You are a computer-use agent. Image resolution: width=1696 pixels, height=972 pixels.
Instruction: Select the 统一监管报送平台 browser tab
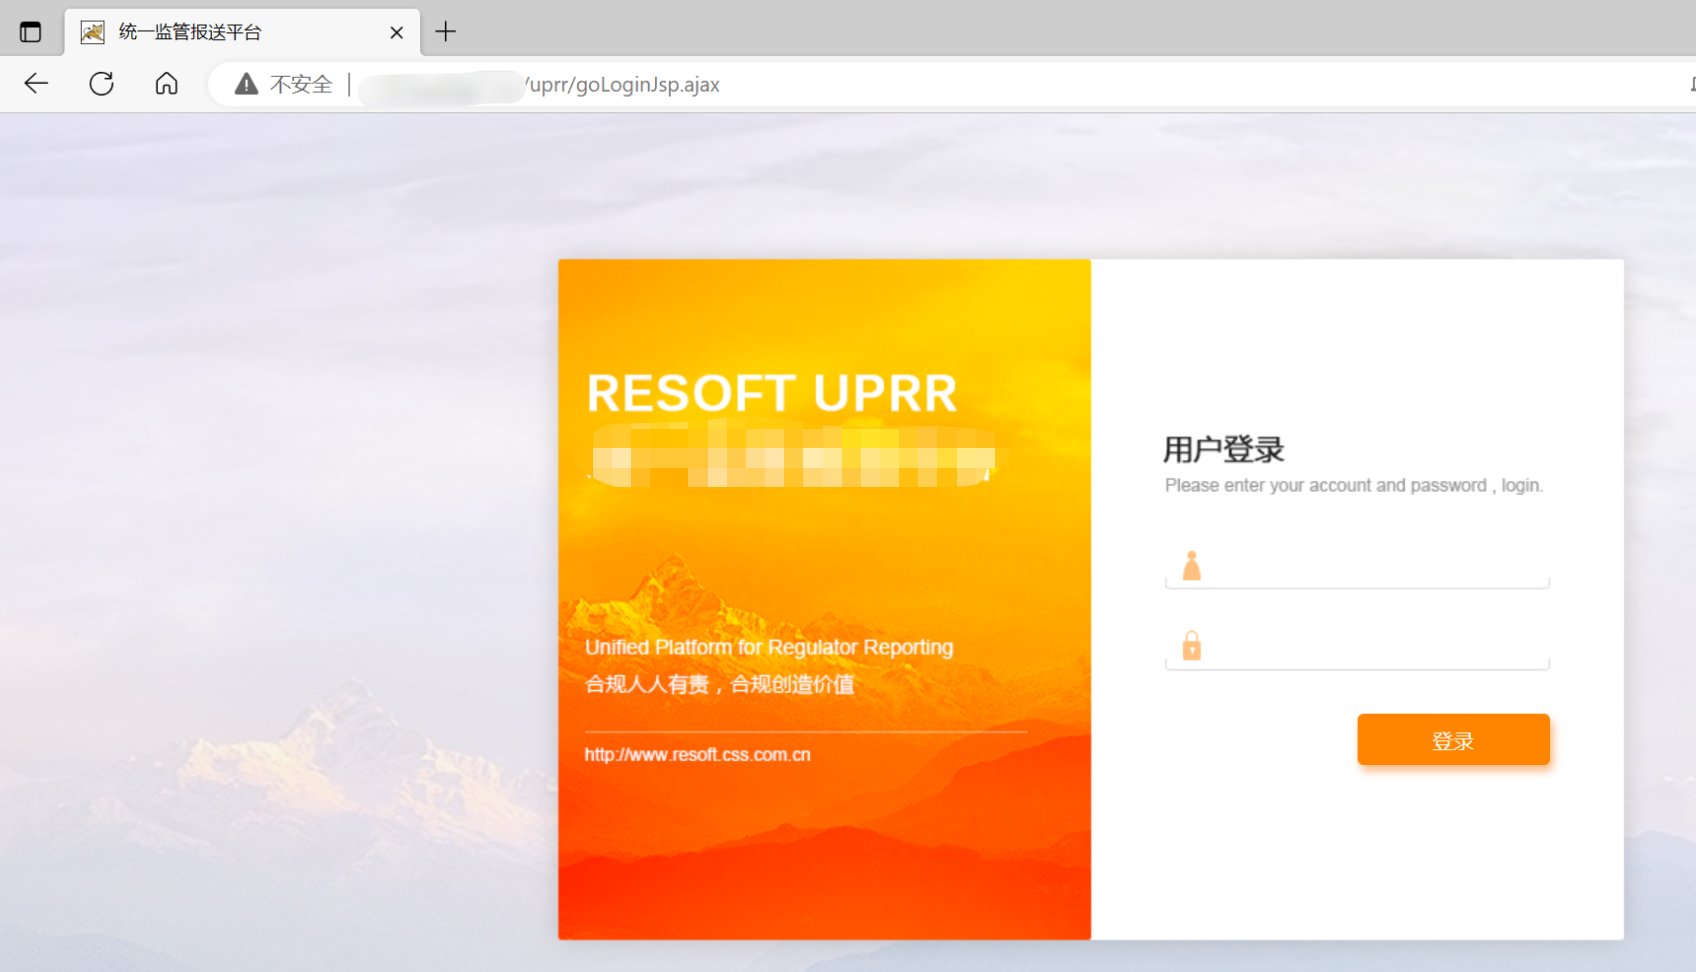coord(243,32)
